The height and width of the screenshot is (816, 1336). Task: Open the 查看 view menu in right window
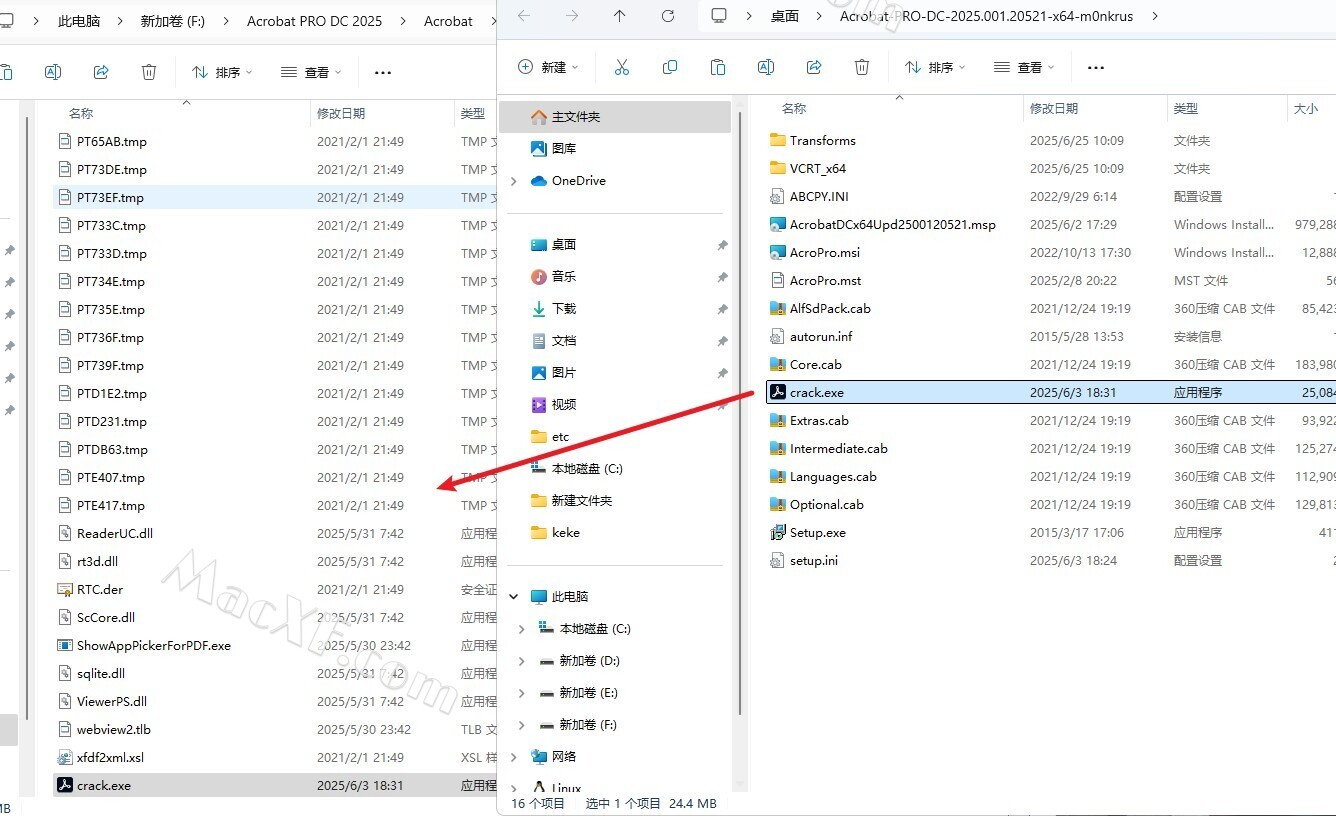[1024, 67]
